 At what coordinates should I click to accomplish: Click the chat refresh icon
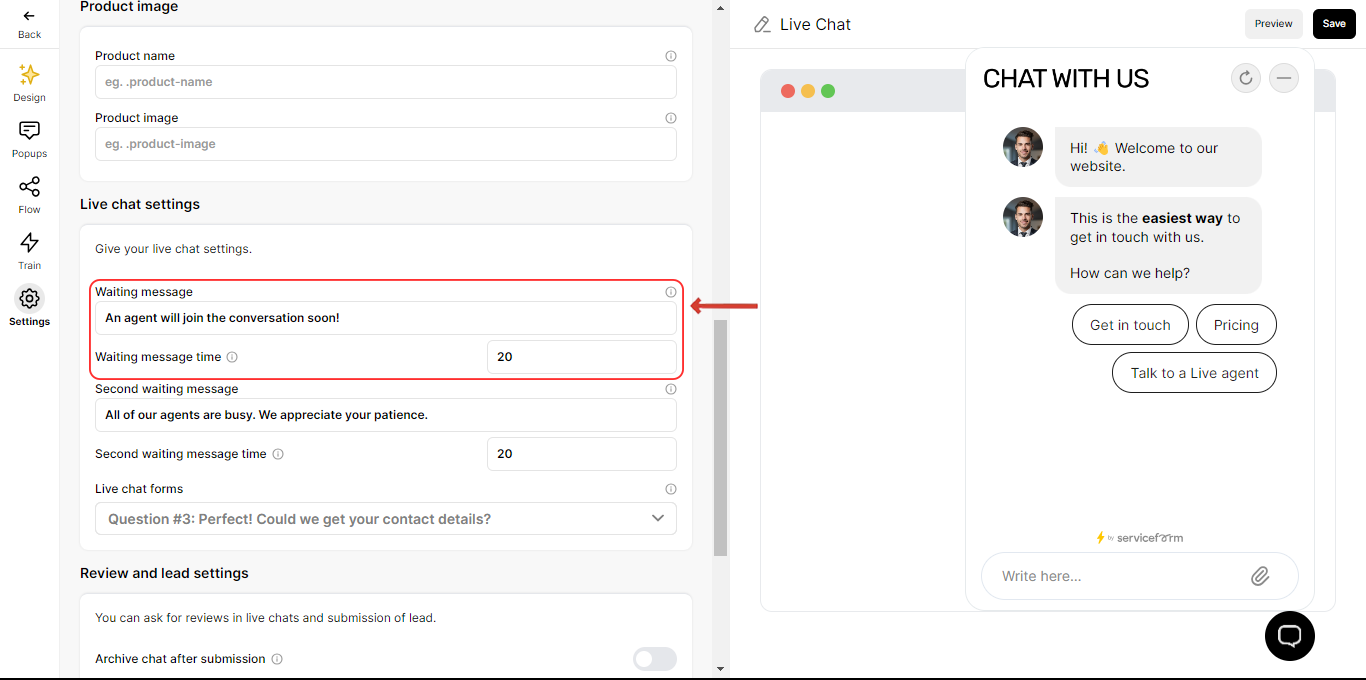pos(1246,78)
